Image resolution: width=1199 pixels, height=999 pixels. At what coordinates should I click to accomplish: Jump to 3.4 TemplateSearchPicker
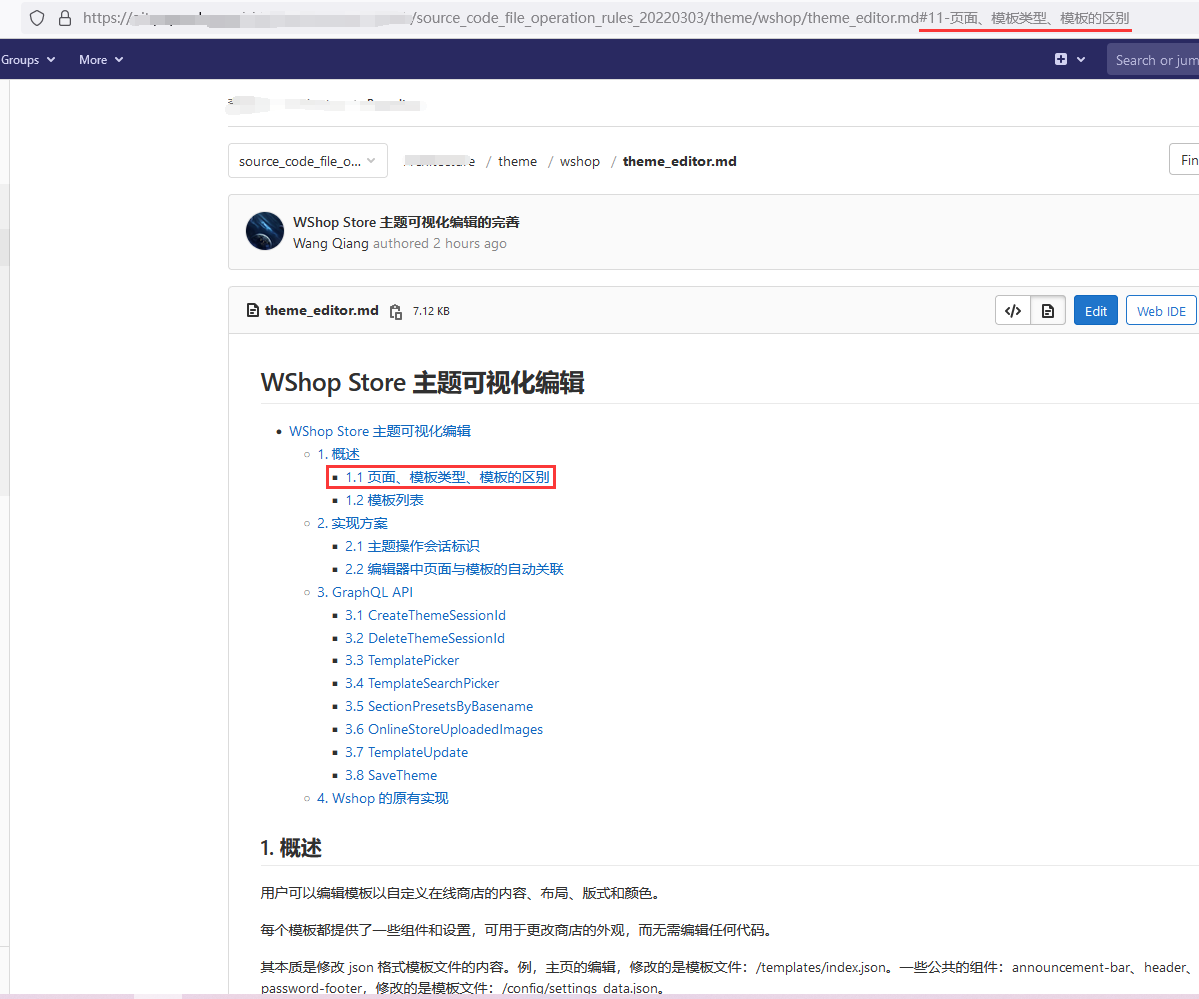(421, 683)
